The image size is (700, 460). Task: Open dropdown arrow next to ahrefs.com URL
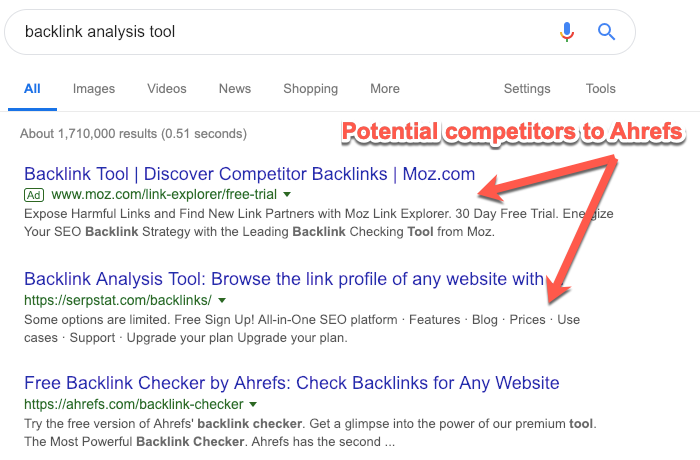[x=254, y=405]
